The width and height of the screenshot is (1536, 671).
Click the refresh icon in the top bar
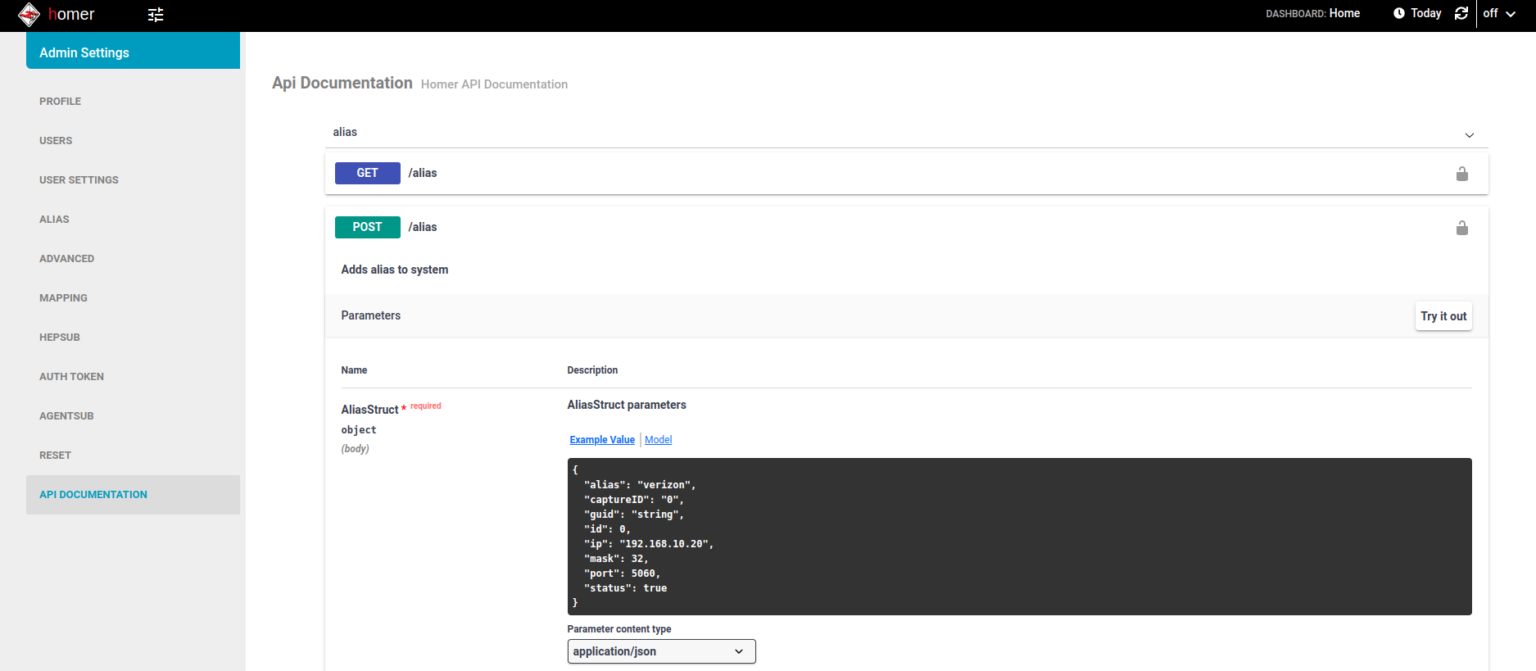point(1462,13)
